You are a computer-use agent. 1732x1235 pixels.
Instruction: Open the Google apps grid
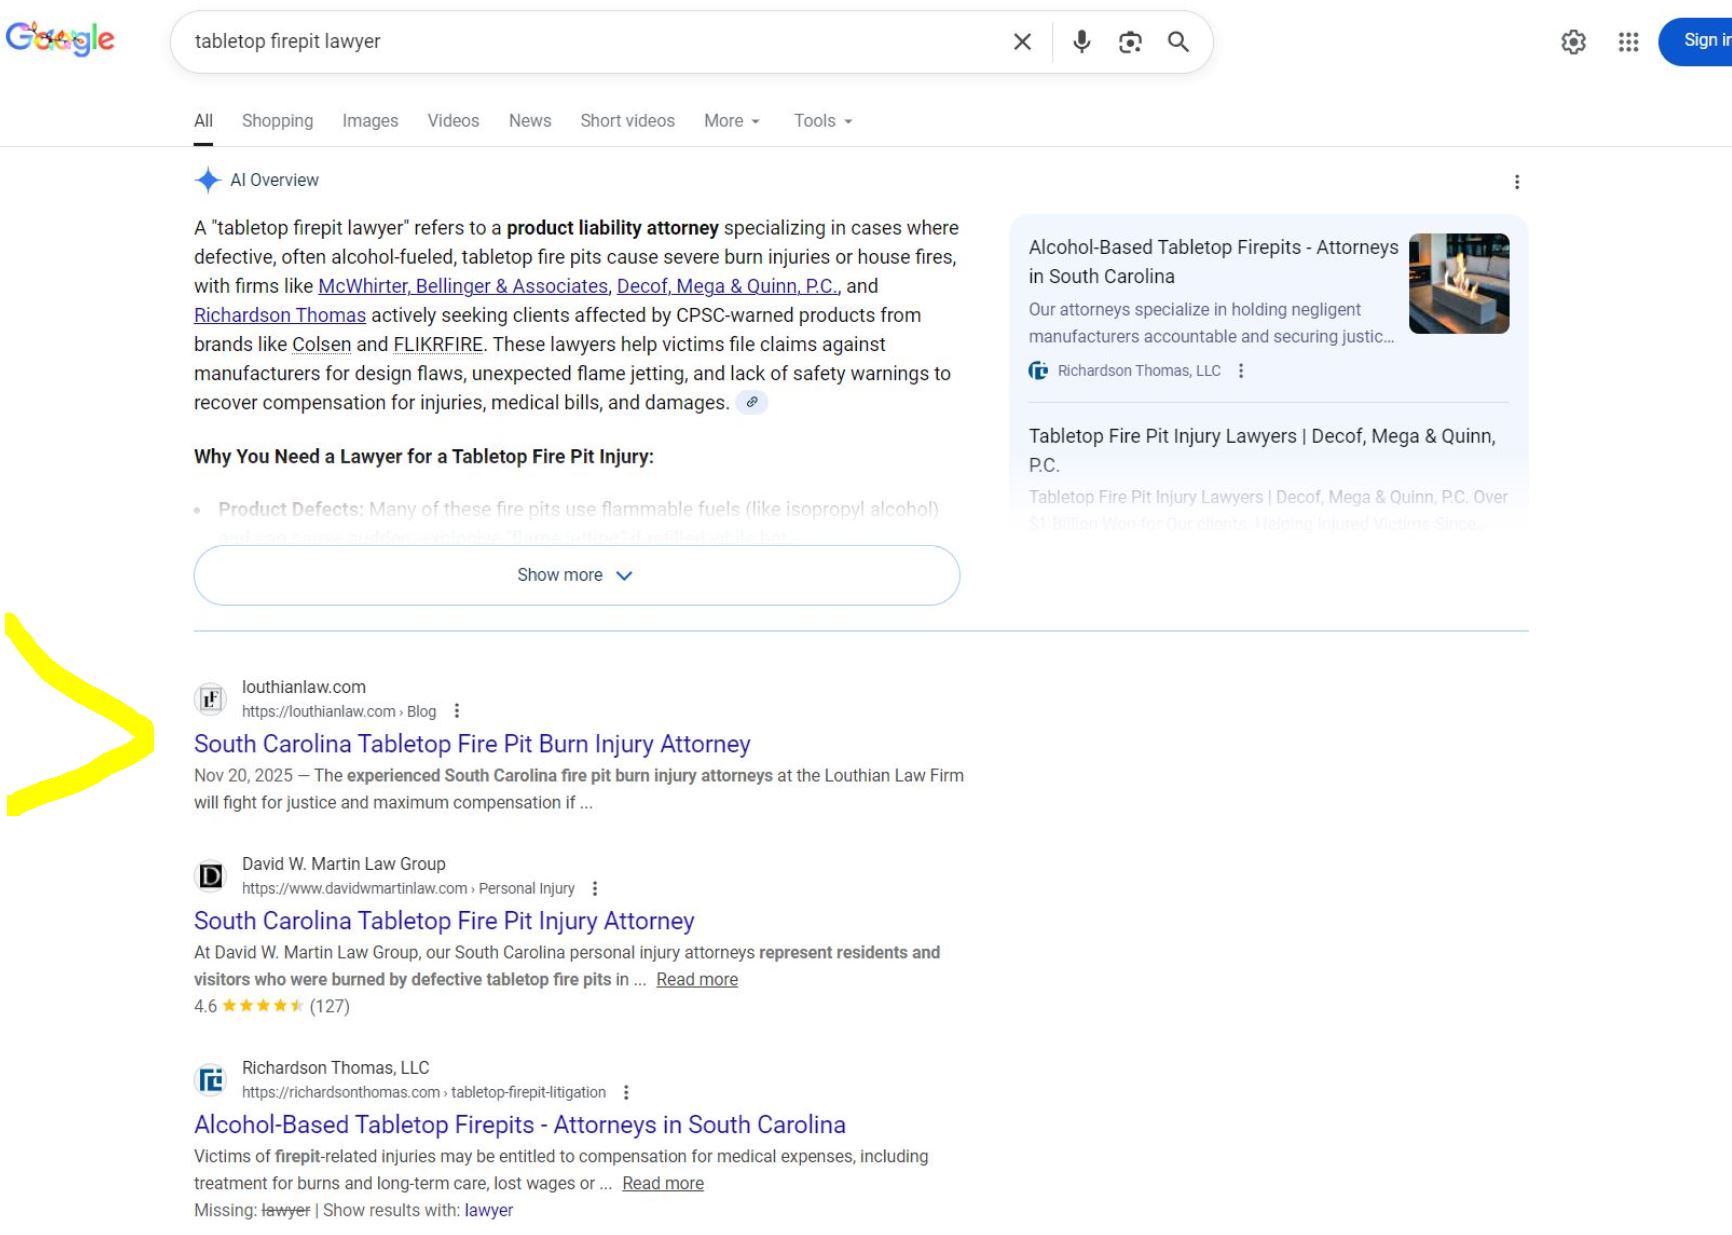click(1628, 42)
